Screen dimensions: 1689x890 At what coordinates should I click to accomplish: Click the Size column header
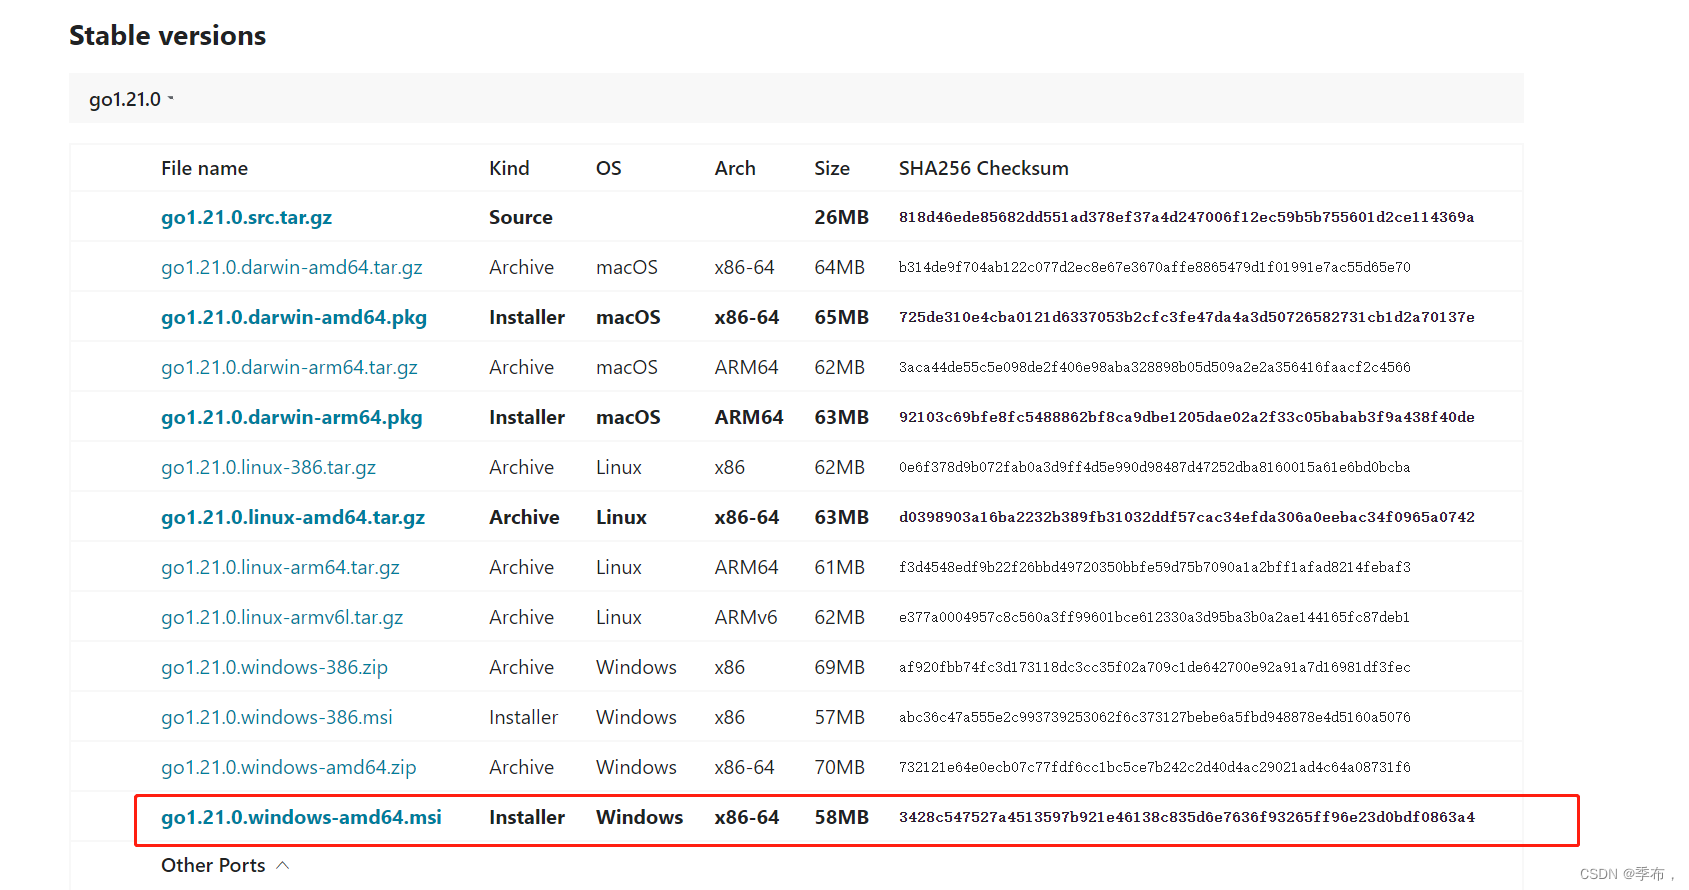pyautogui.click(x=832, y=168)
